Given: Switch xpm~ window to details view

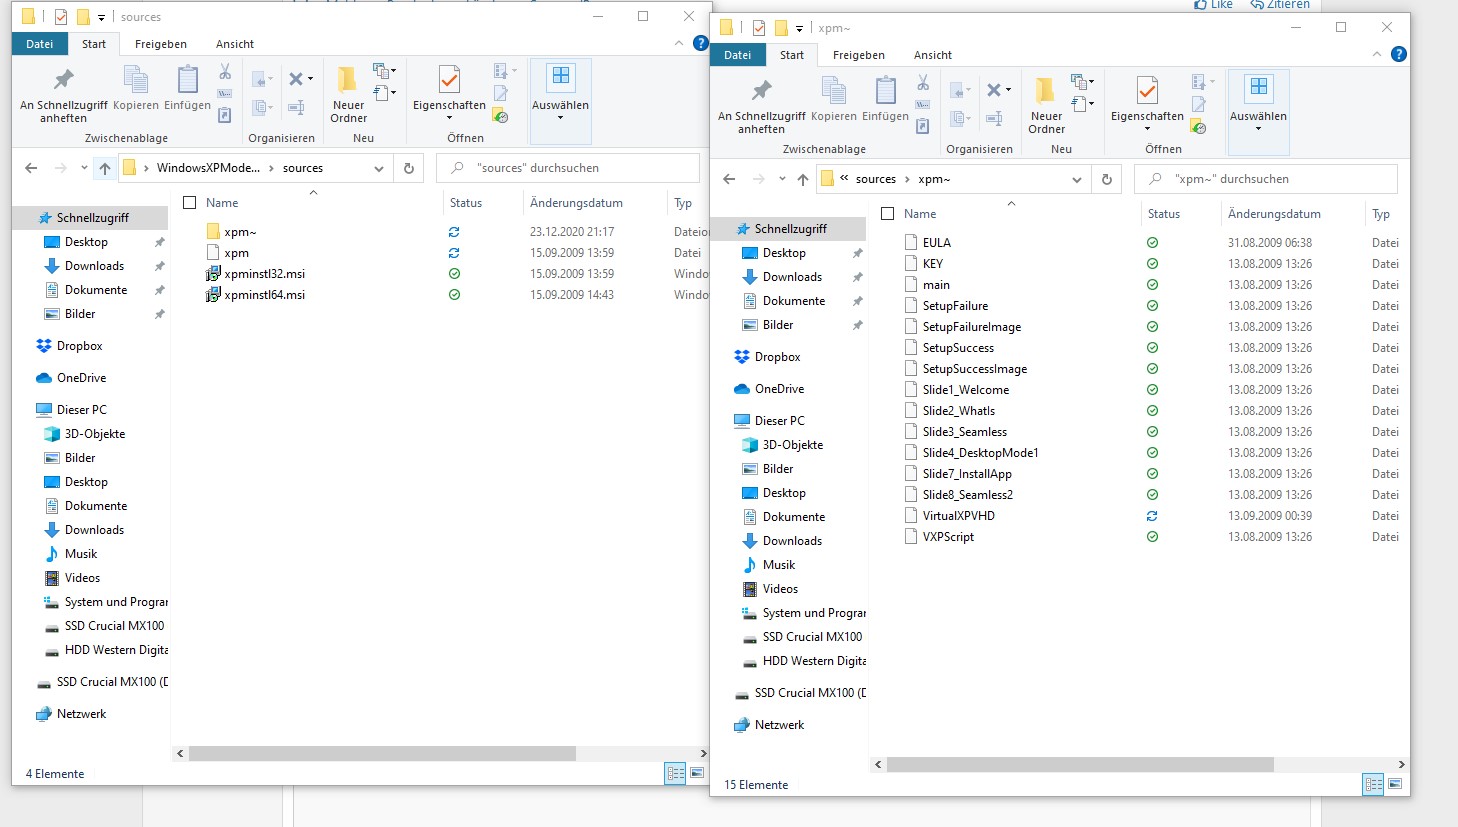Looking at the screenshot, I should (1373, 784).
